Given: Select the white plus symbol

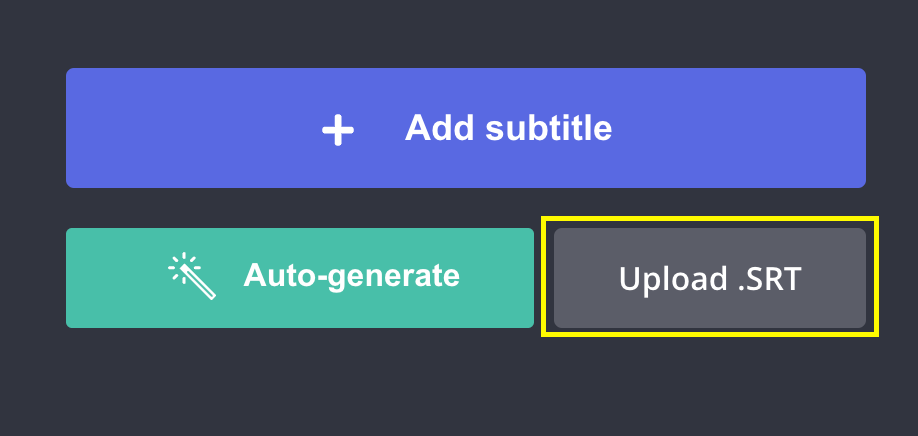Looking at the screenshot, I should 338,129.
